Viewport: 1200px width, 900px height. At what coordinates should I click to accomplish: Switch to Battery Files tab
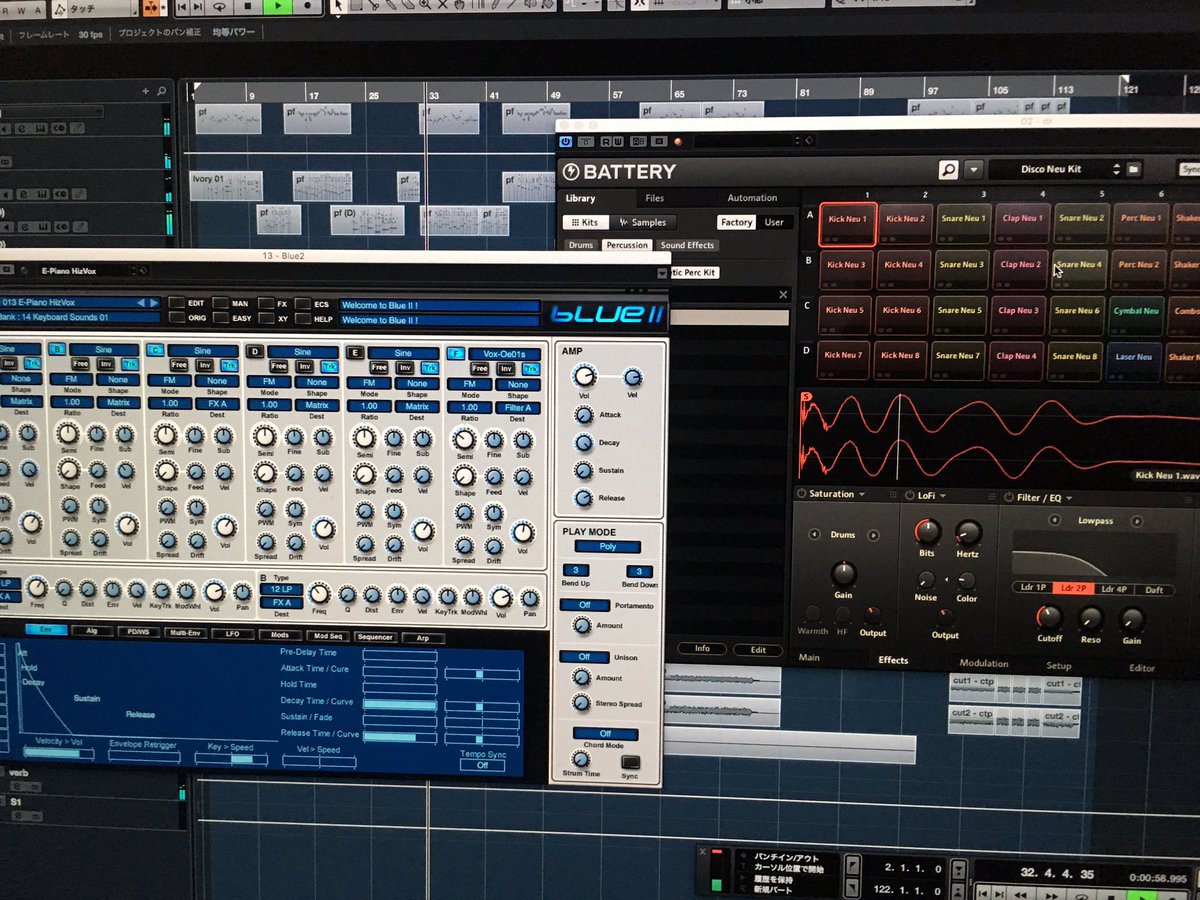coord(654,198)
